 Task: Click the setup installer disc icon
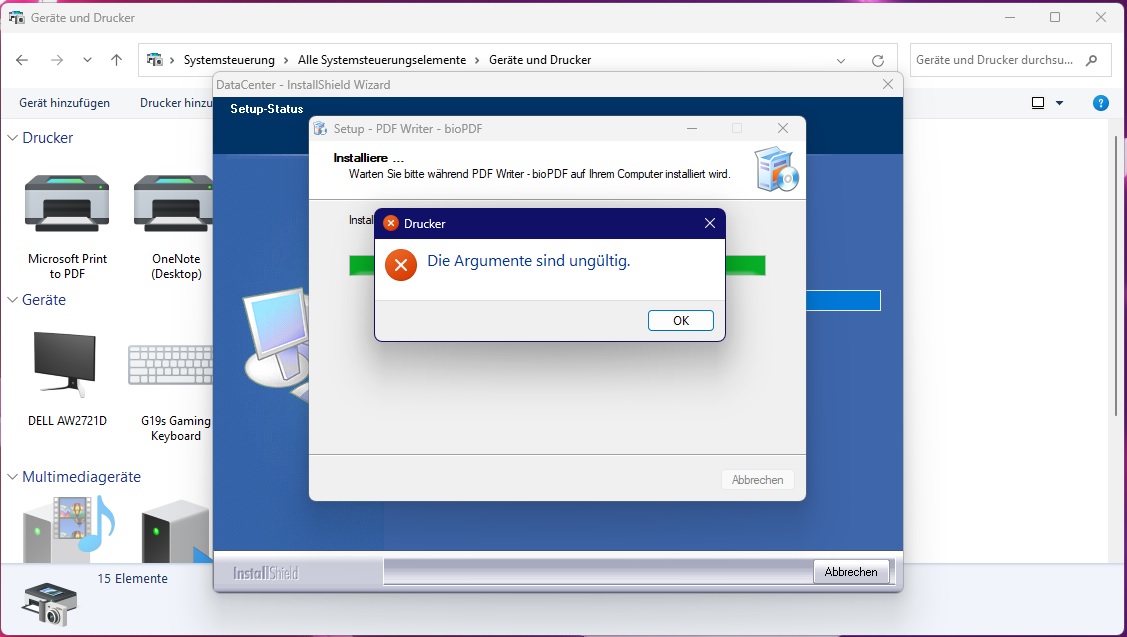pos(776,170)
